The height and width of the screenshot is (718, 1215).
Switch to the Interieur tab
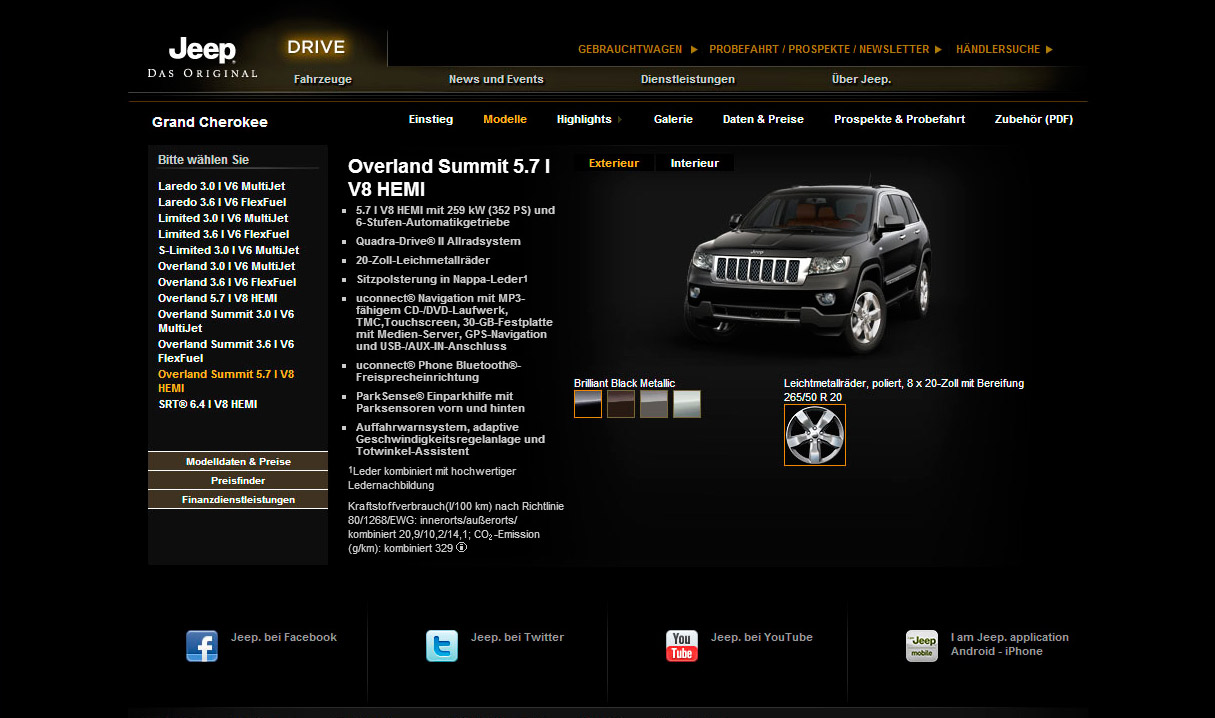[x=694, y=163]
